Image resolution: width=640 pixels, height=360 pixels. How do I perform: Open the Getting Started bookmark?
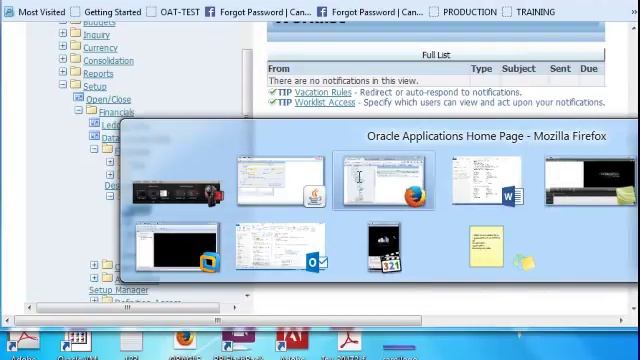[106, 12]
